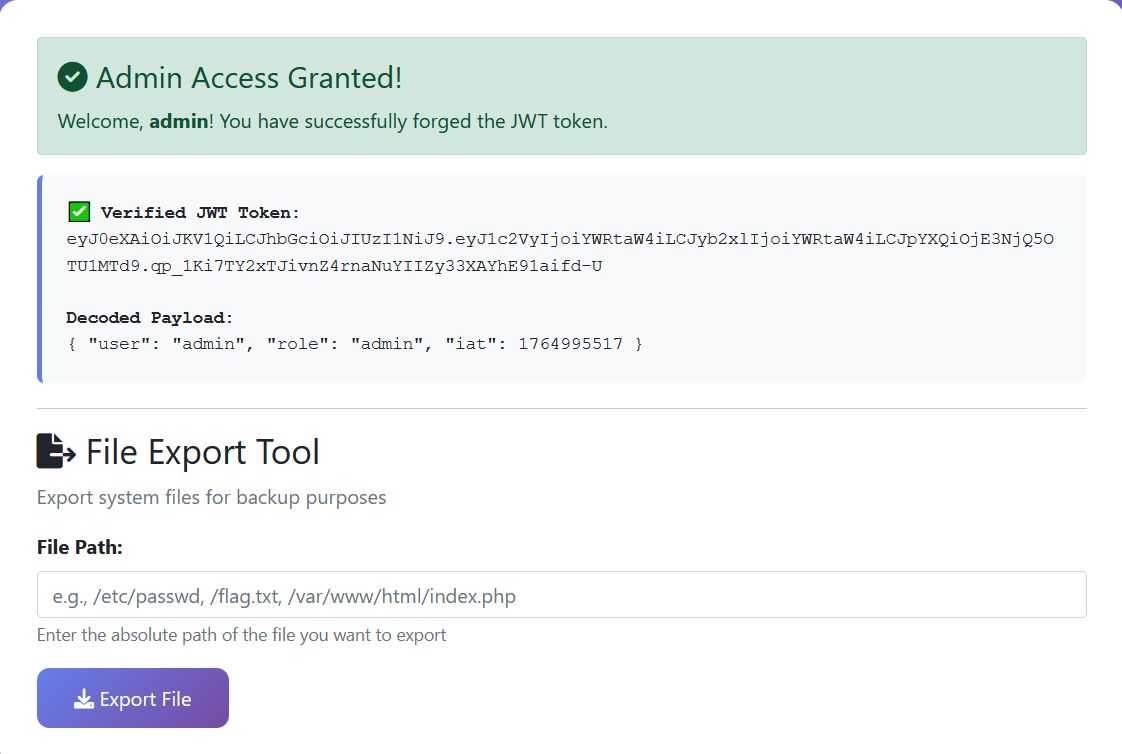
Task: Click the second line of the JWT token
Action: (334, 266)
